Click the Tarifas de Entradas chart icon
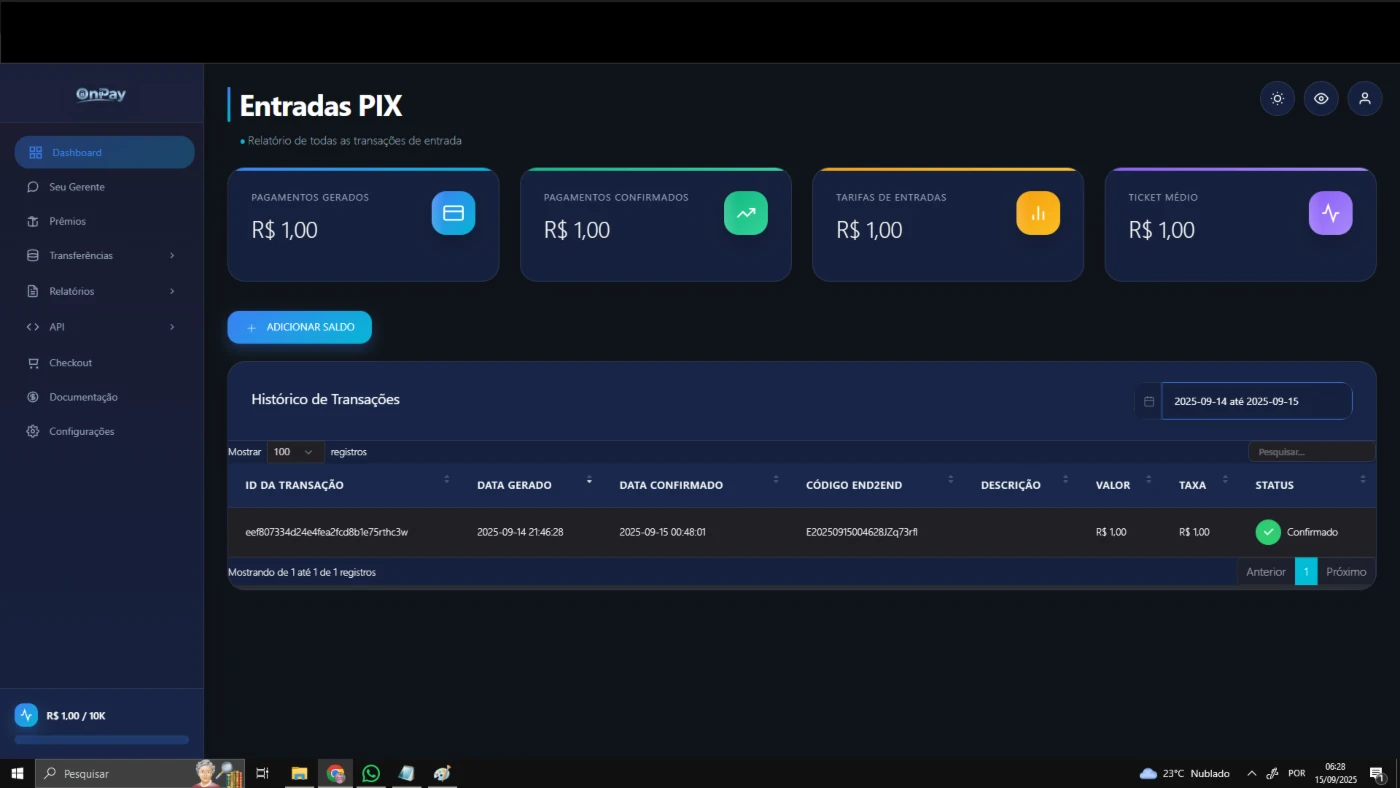 coord(1038,213)
